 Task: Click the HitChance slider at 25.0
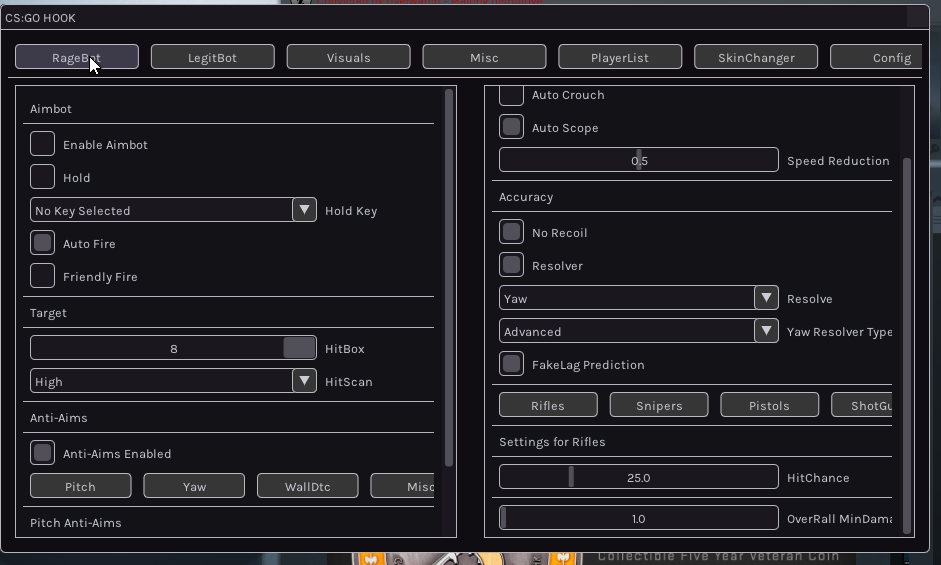(639, 477)
